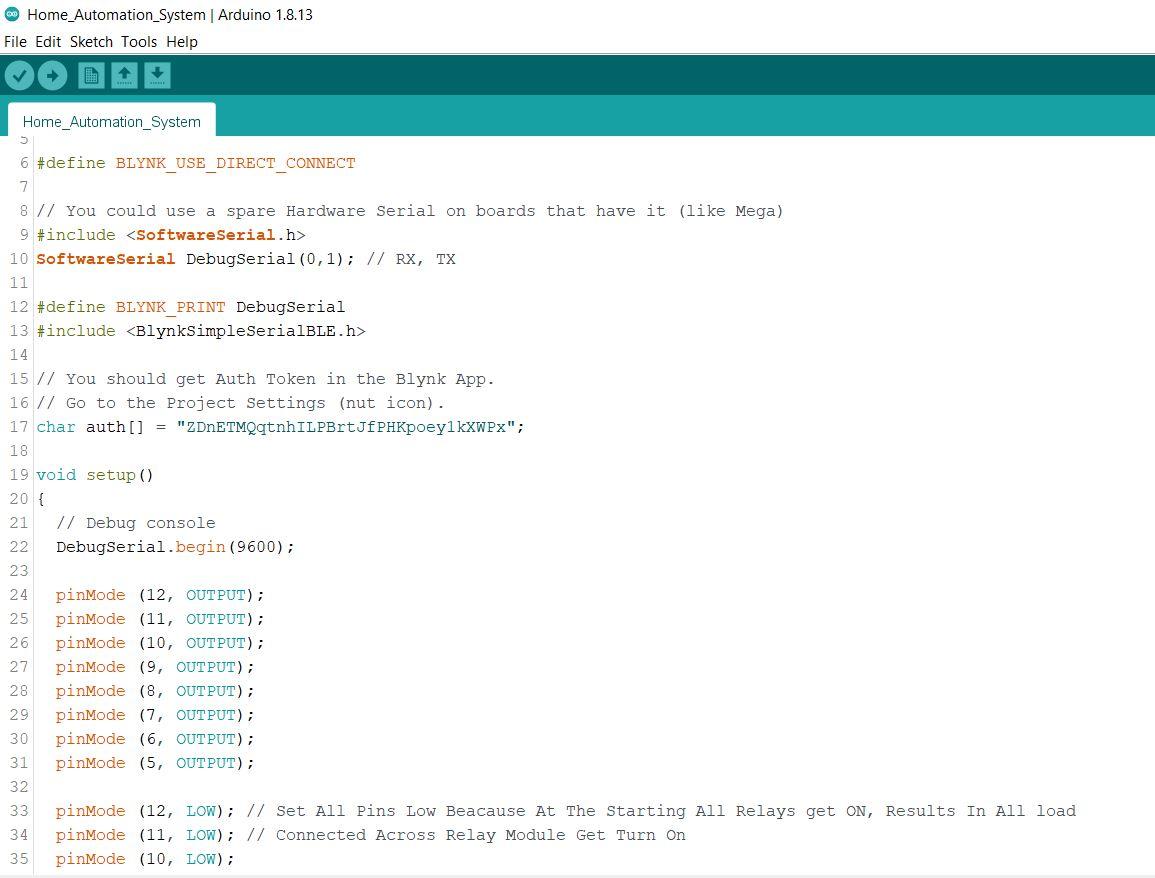Upload the sketch with the arrow button
Image resolution: width=1155 pixels, height=878 pixels.
point(52,75)
